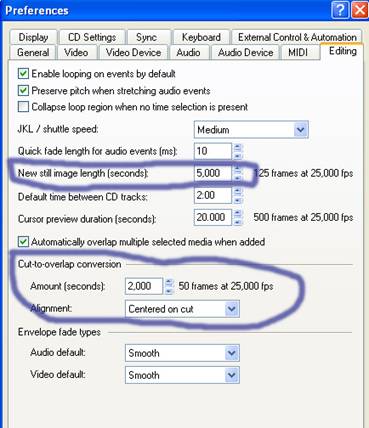Close the Preferences dialog

360,10
